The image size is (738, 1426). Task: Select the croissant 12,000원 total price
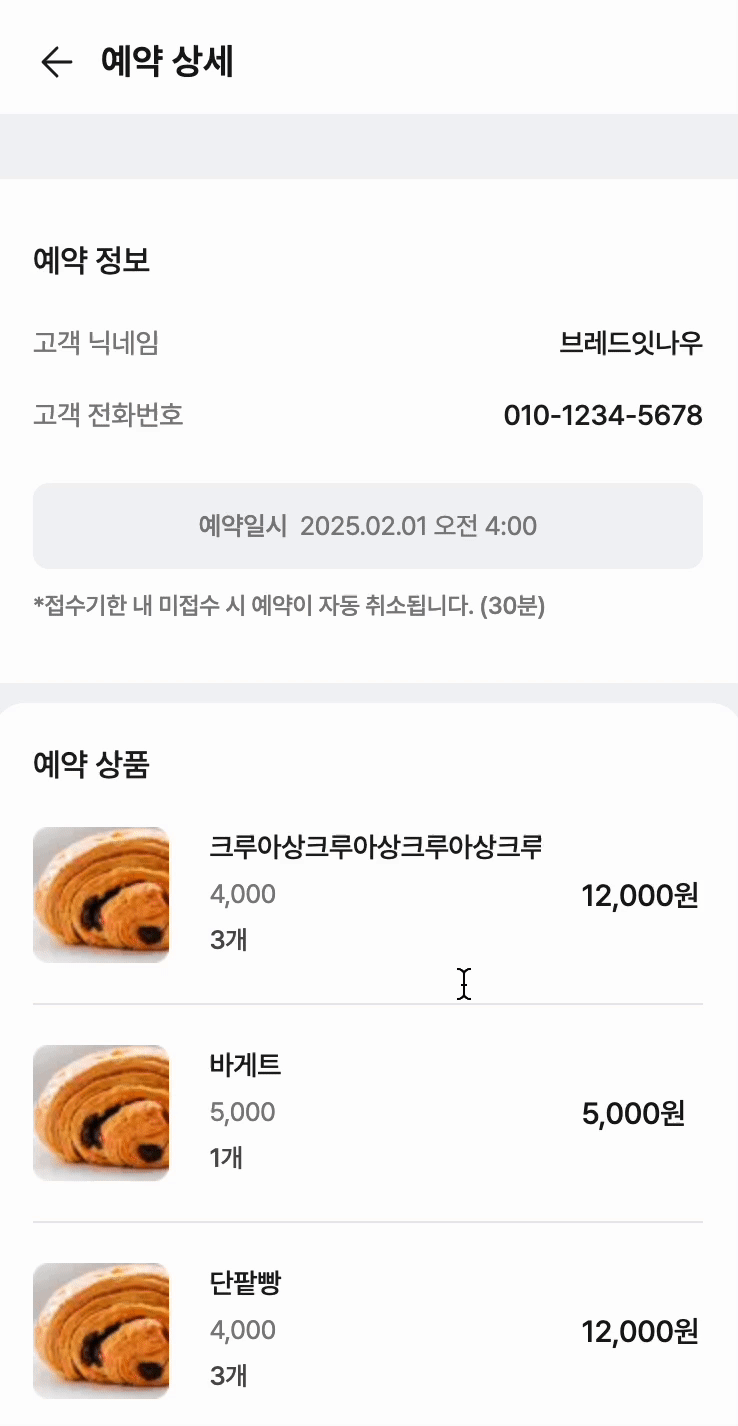pos(639,896)
